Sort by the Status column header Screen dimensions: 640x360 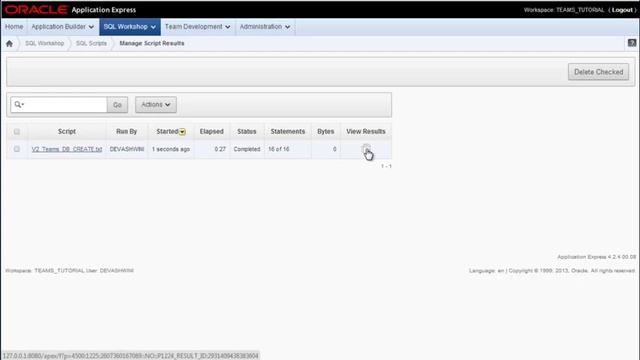coord(247,131)
